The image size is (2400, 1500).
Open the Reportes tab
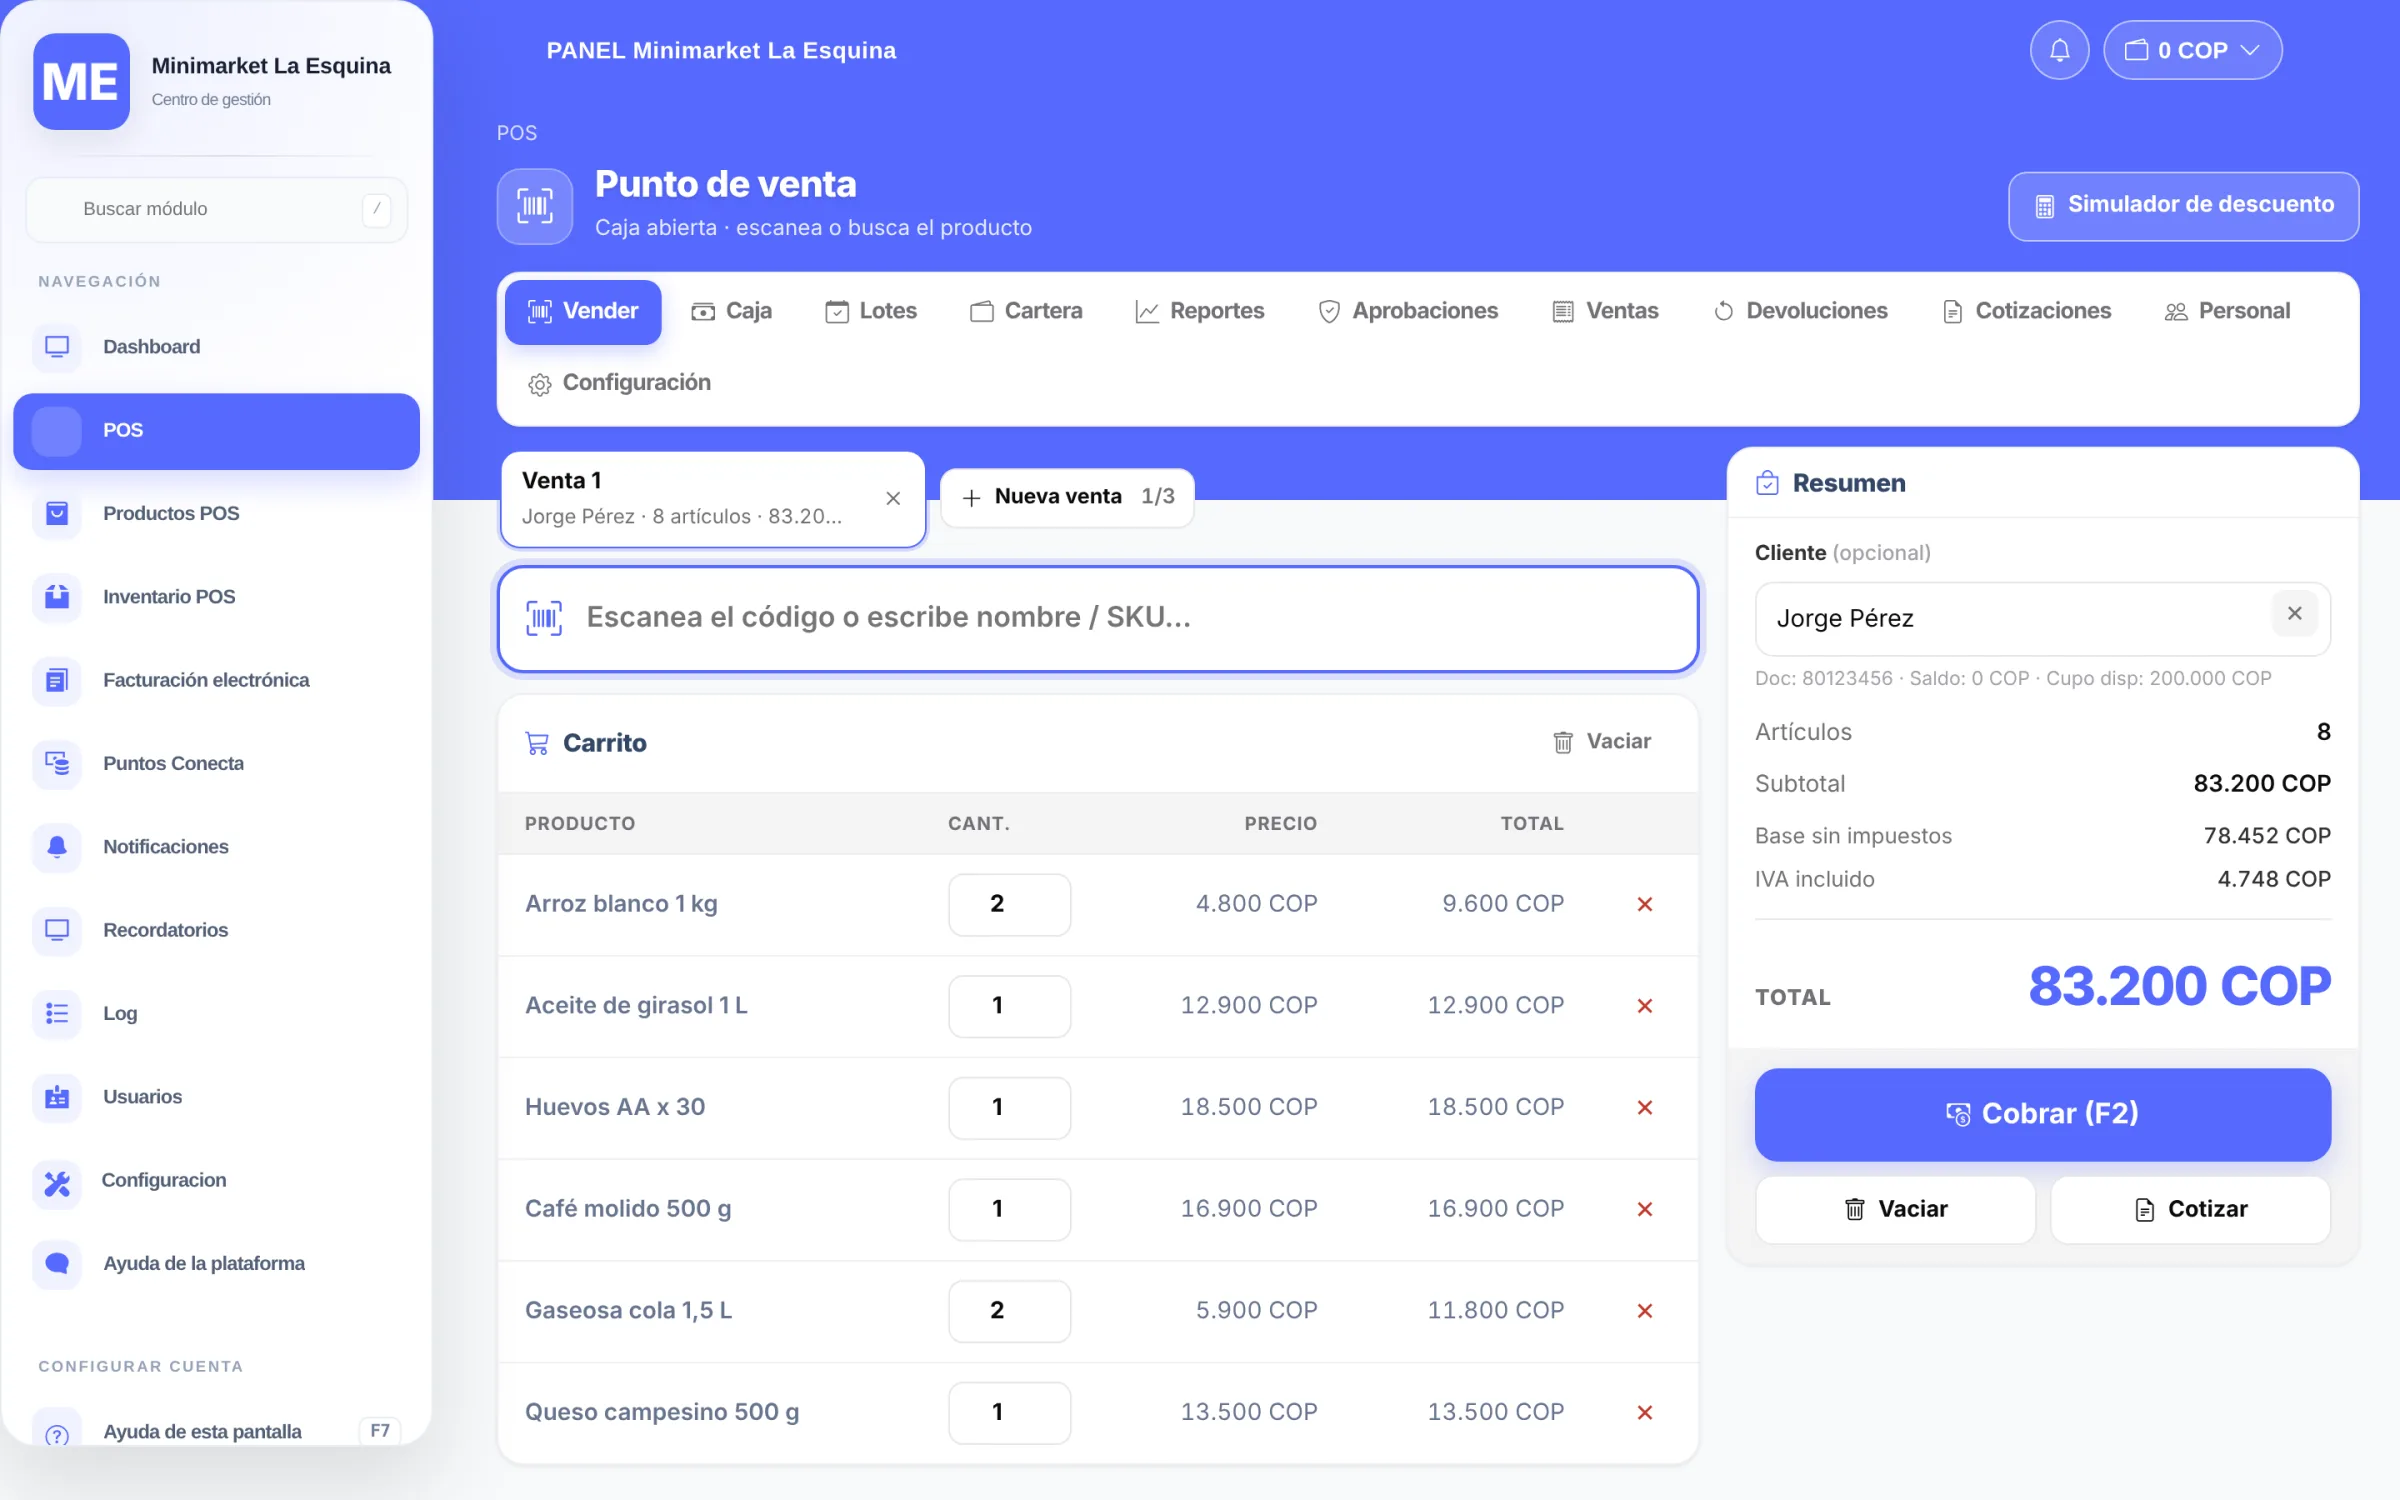coord(1199,311)
